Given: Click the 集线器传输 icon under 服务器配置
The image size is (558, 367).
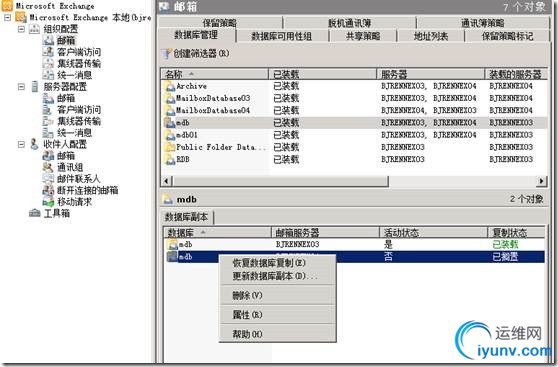Looking at the screenshot, I should (48, 121).
